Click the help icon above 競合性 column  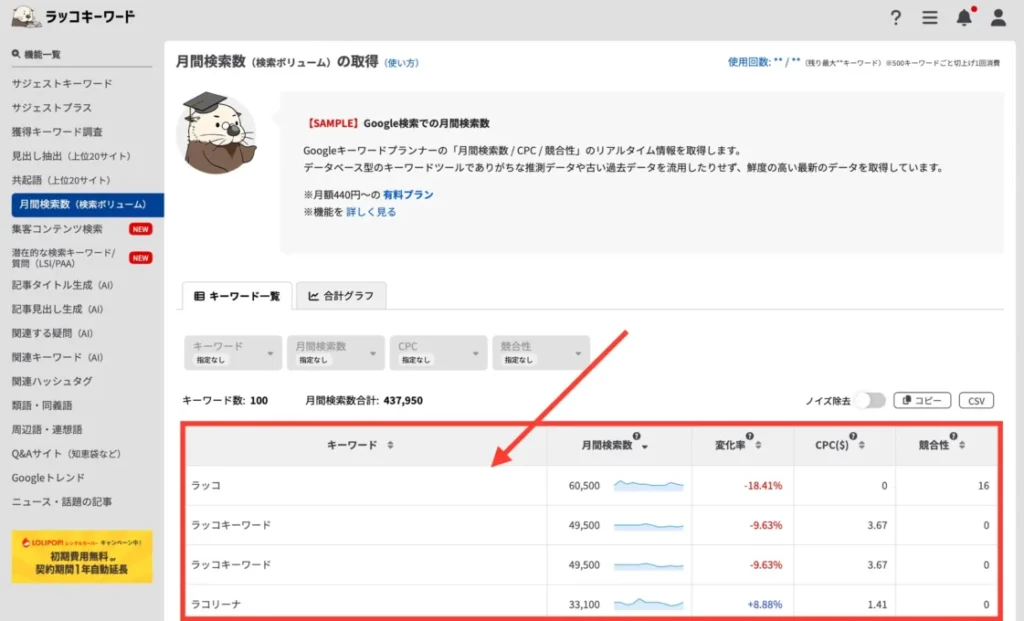pyautogui.click(x=953, y=436)
